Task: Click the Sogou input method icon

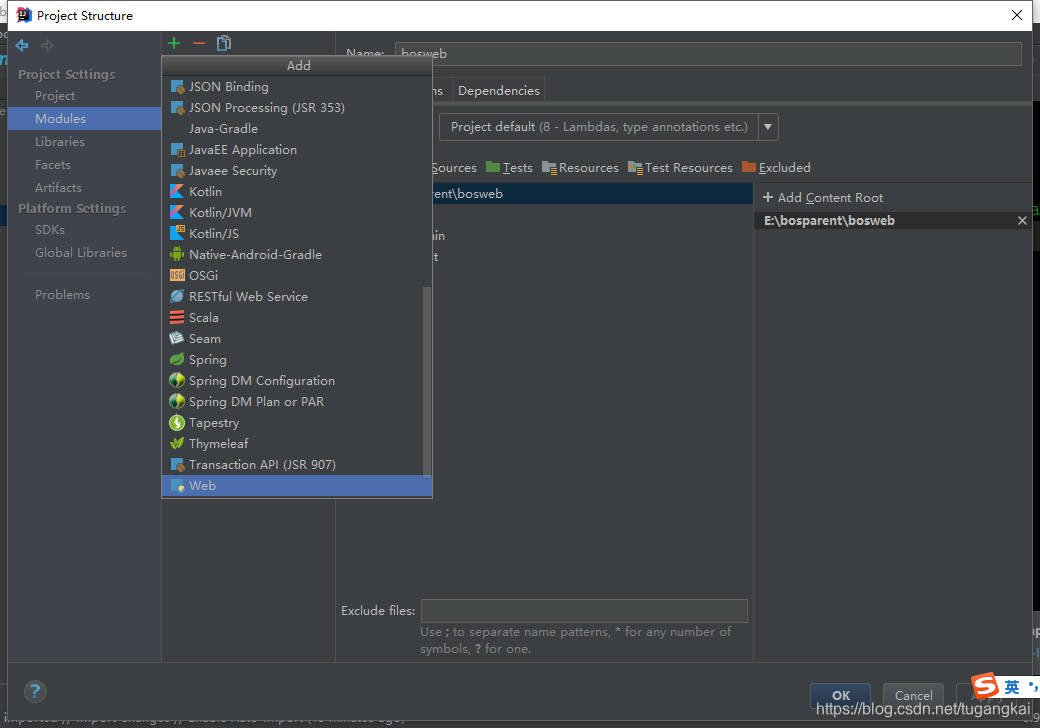Action: point(985,685)
